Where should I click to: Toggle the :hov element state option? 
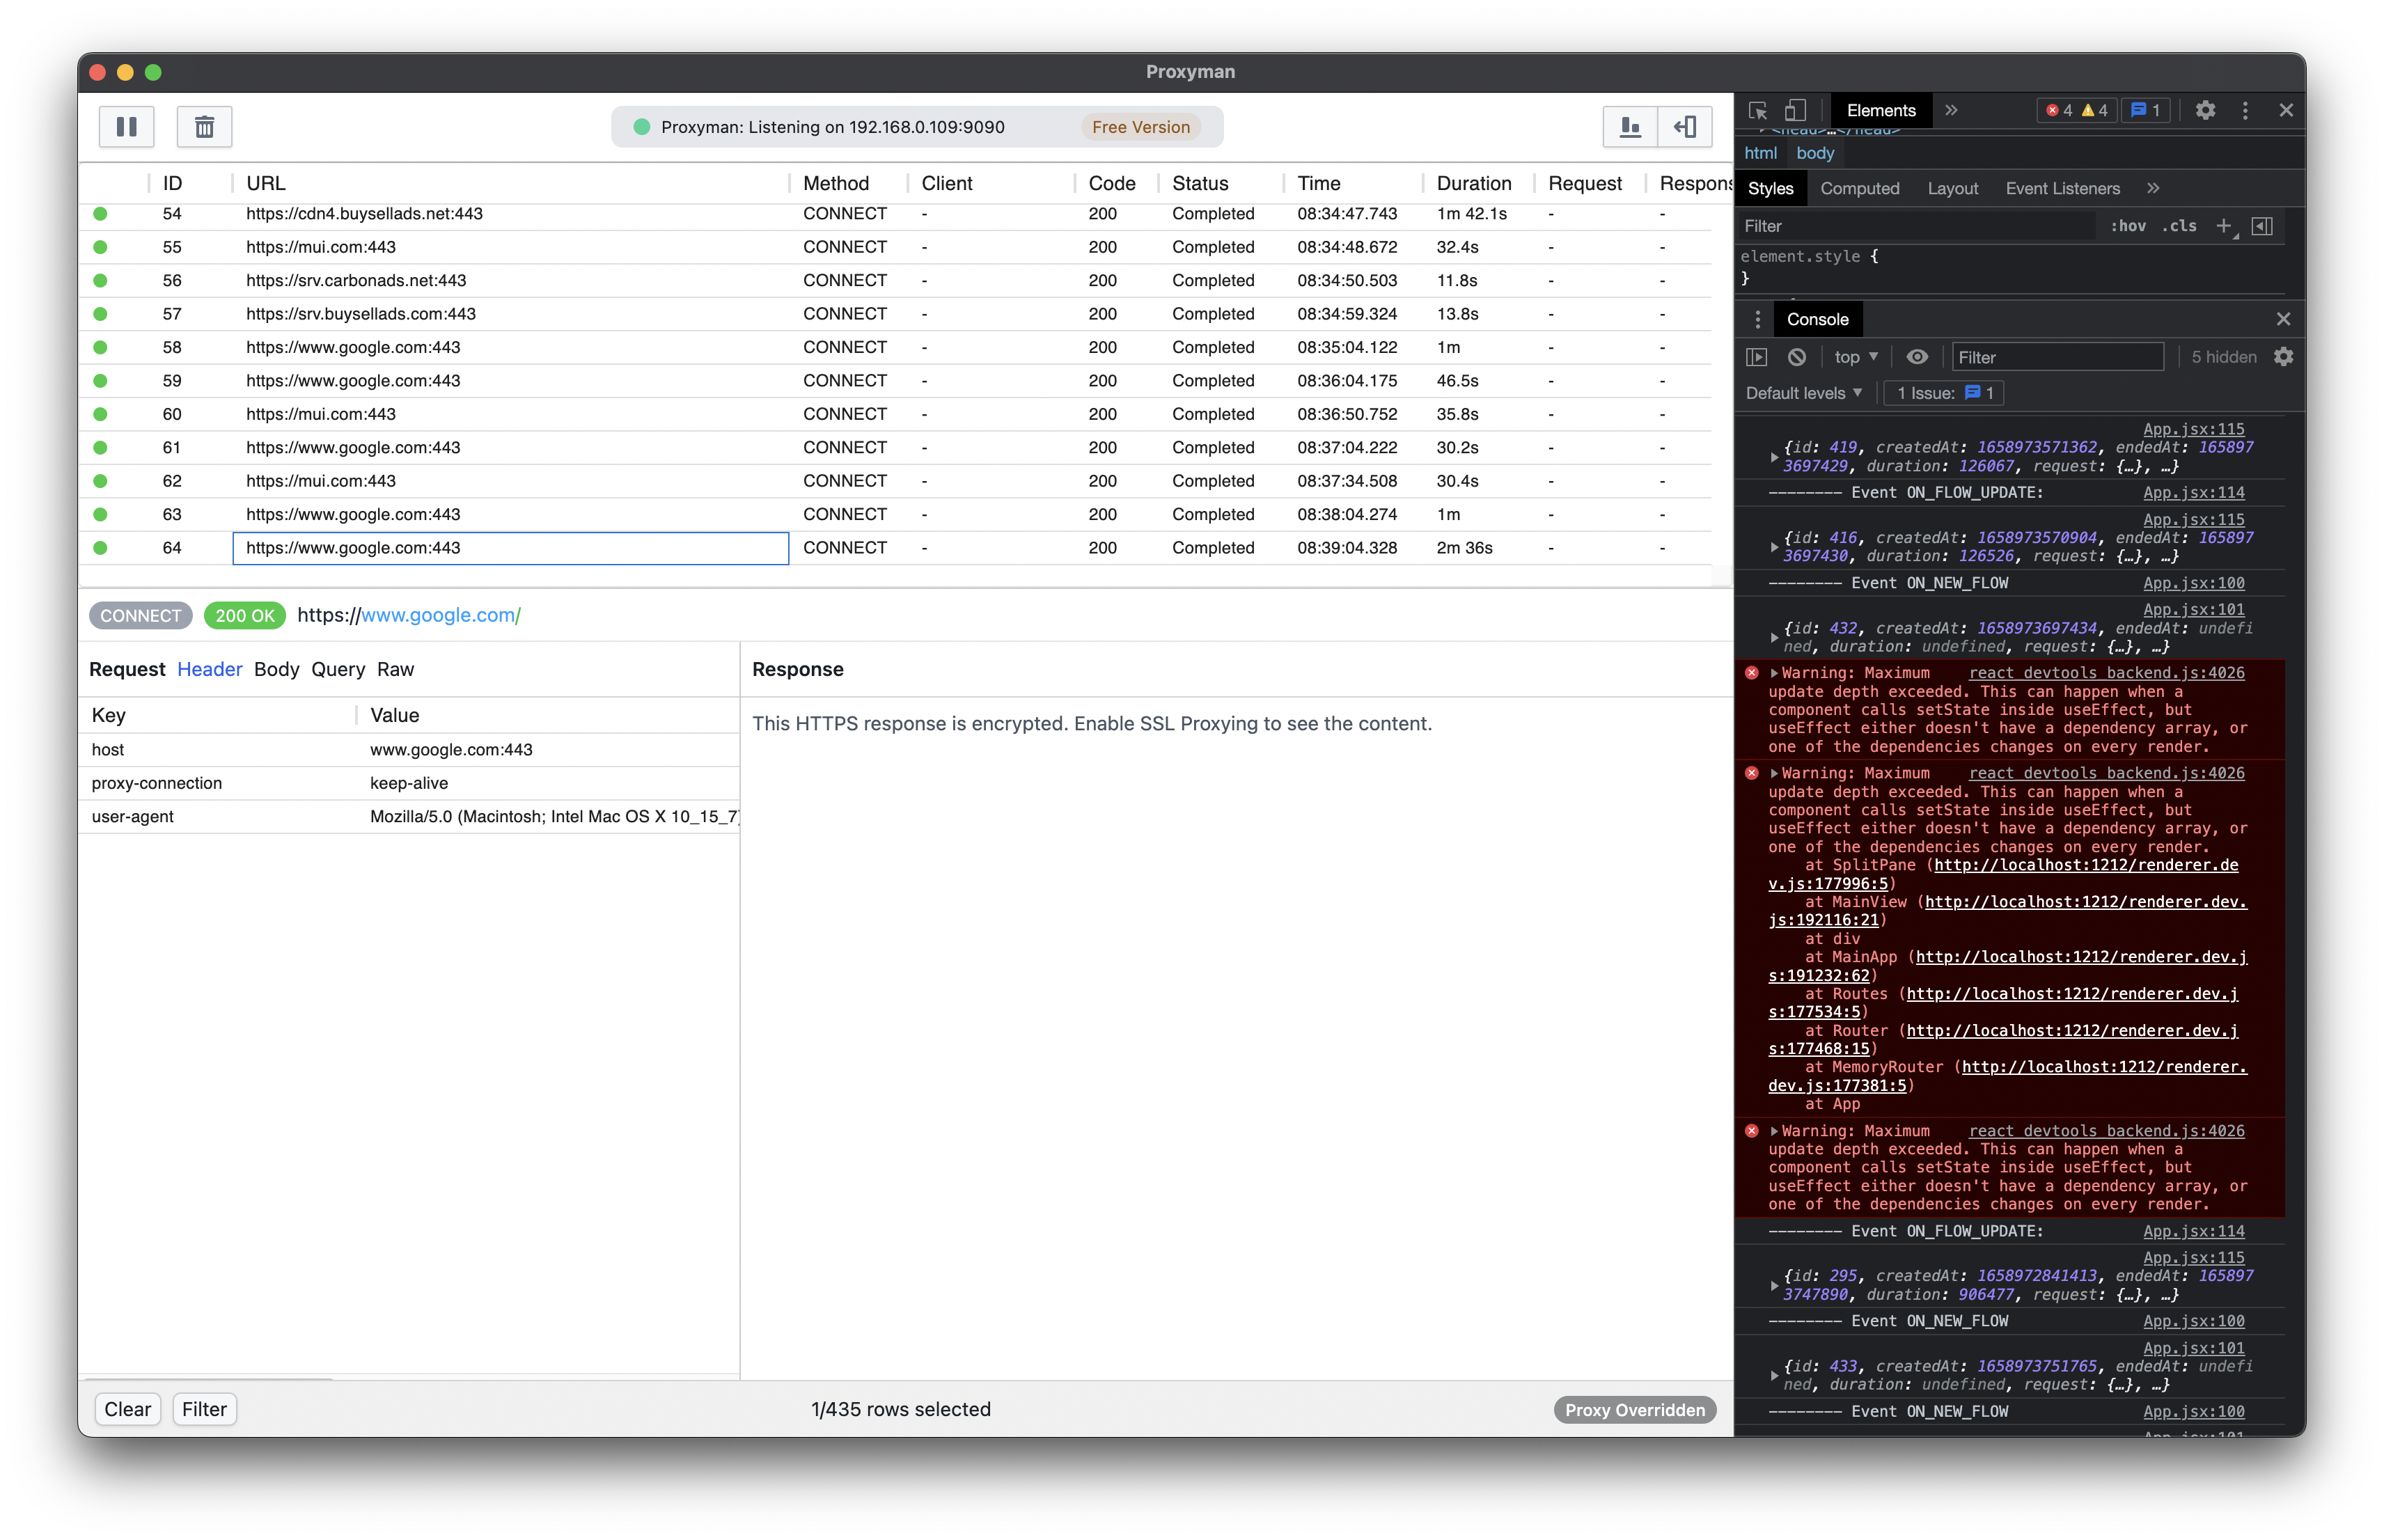coord(2127,226)
